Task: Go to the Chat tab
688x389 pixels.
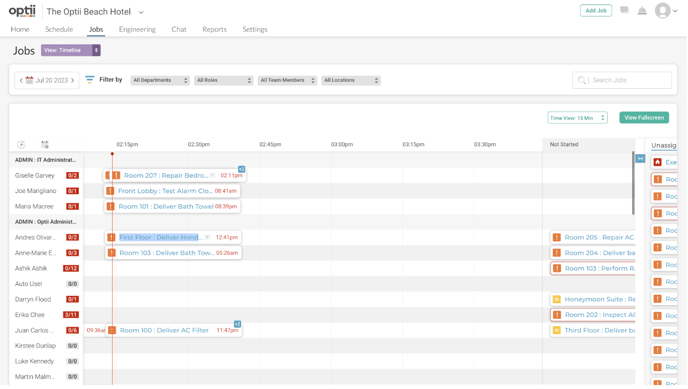Action: 179,29
